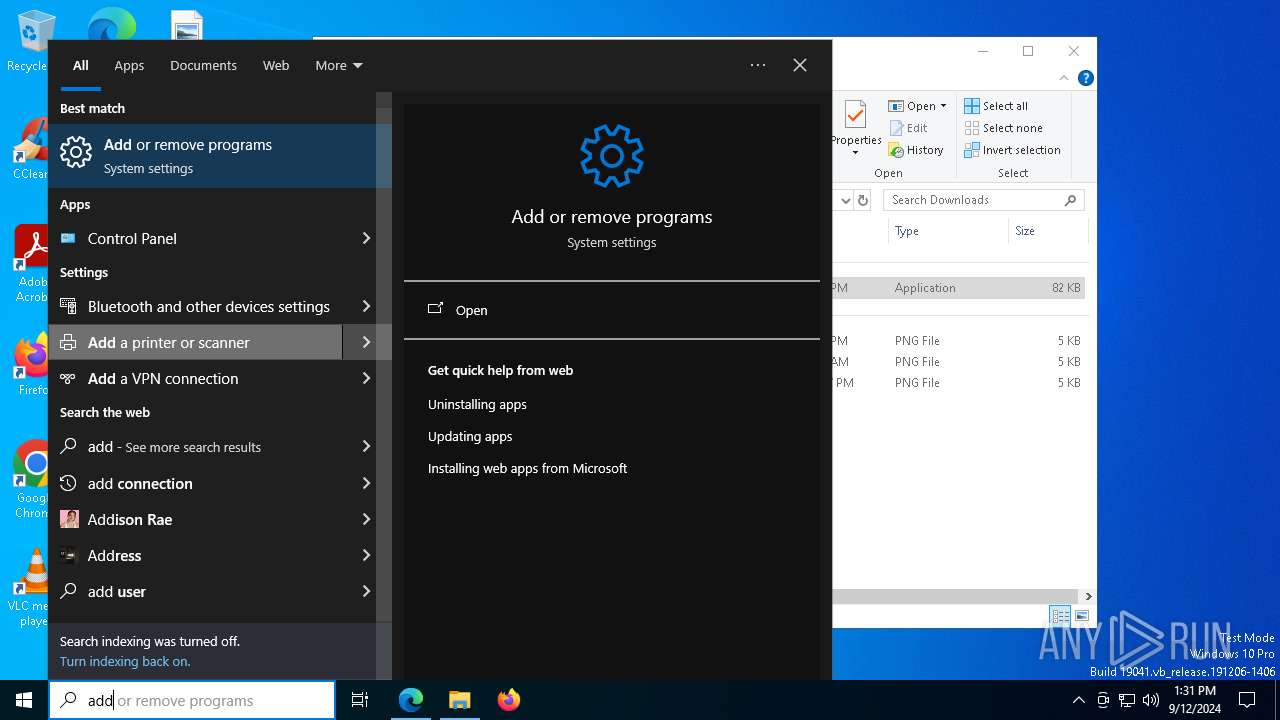Expand Bluetooth and other devices settings arrow

(366, 306)
